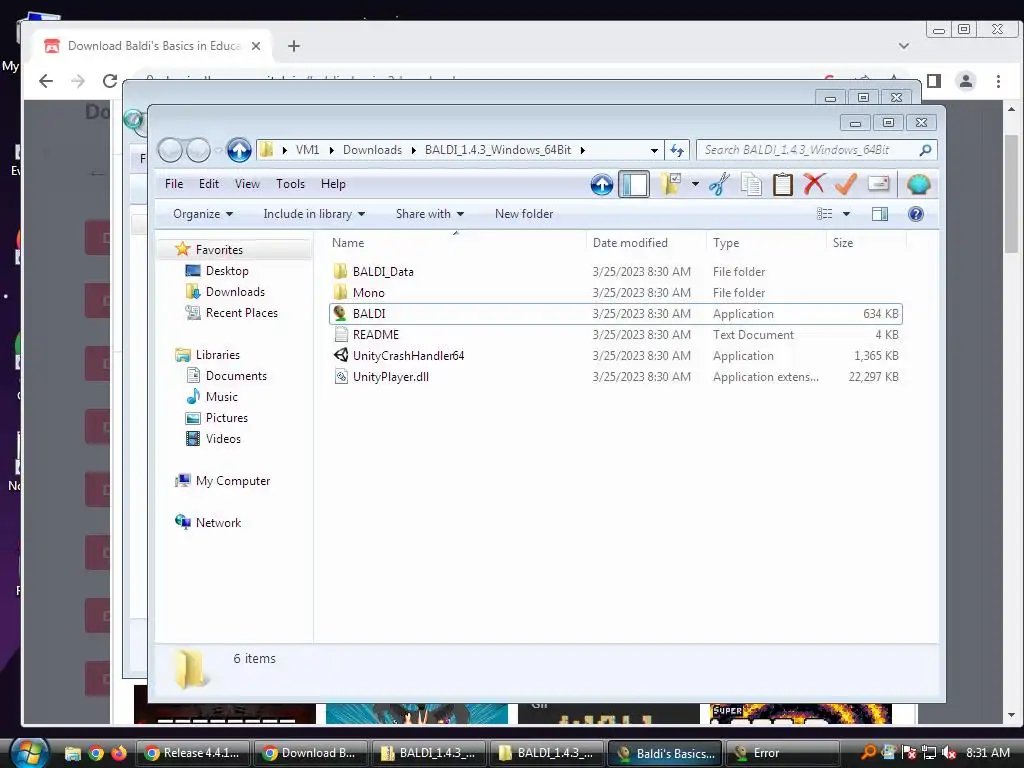Open the View menu
This screenshot has width=1024, height=768.
pos(248,184)
